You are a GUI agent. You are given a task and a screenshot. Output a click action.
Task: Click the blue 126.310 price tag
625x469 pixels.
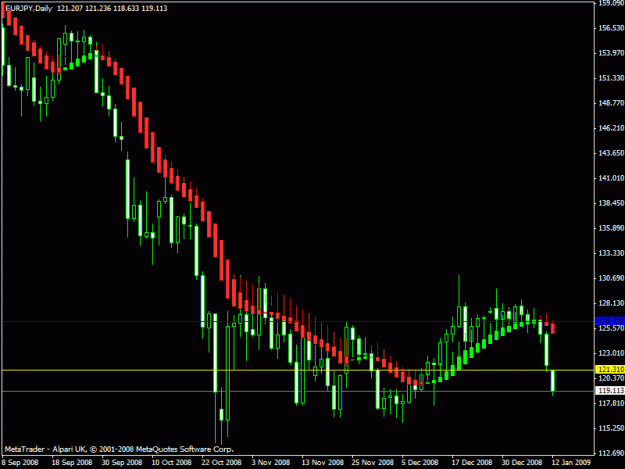610,321
